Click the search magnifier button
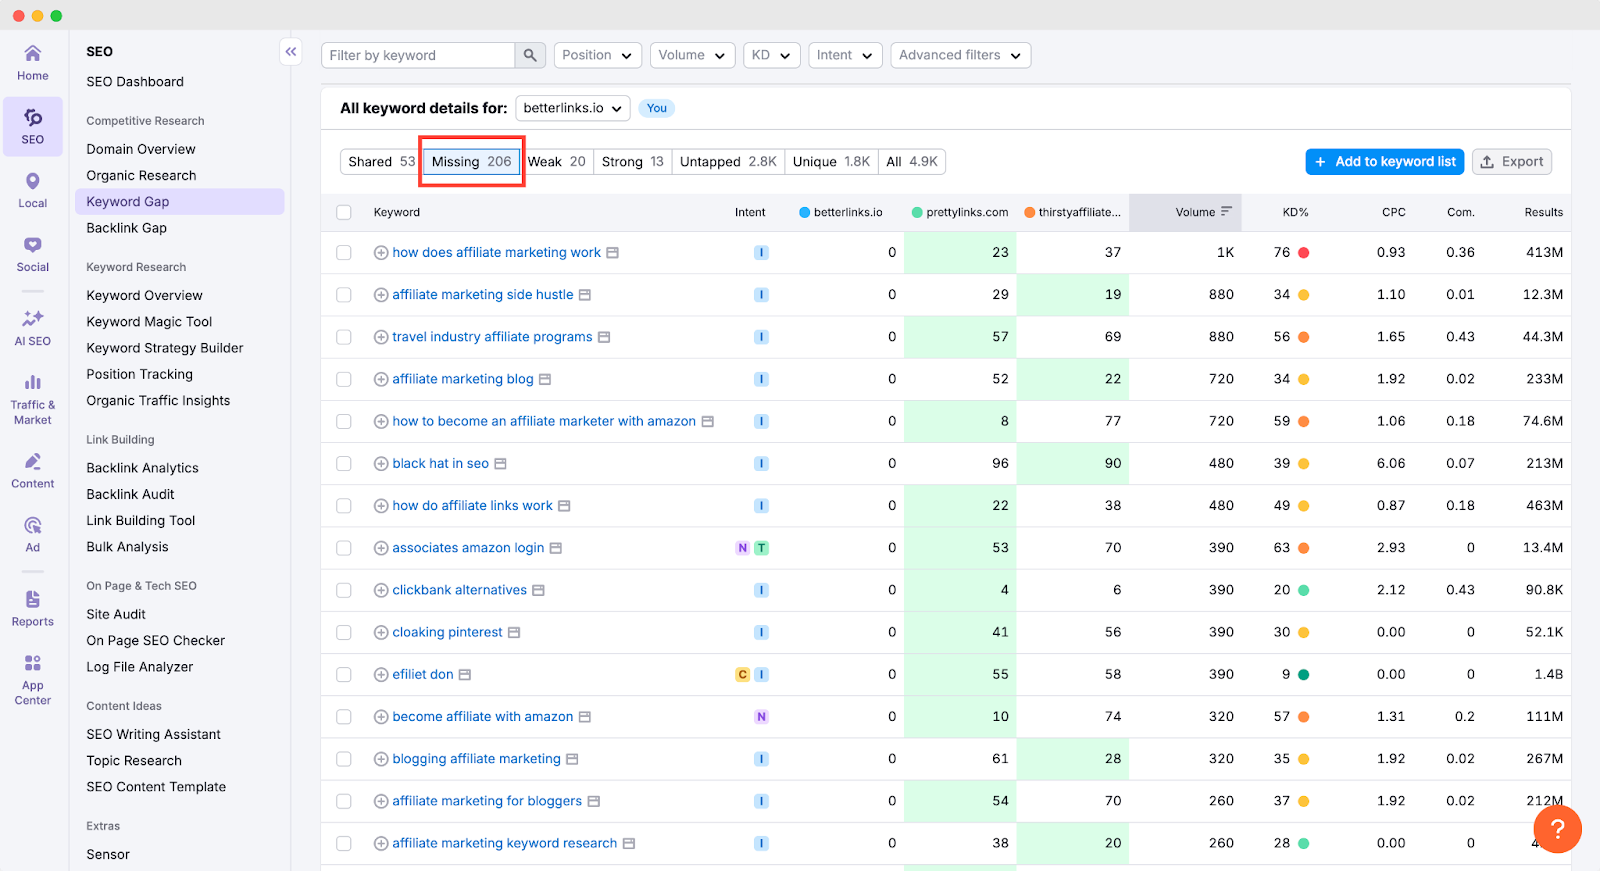The height and width of the screenshot is (871, 1600). pyautogui.click(x=530, y=55)
